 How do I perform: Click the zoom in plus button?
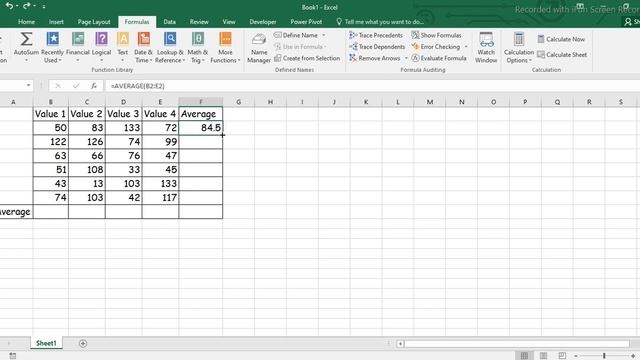(633, 356)
